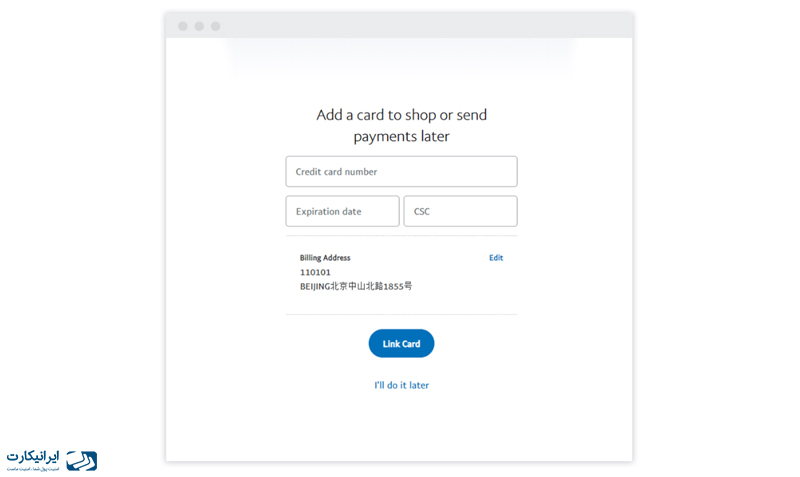Click the postal code 110101 text
This screenshot has height=477, width=800.
point(315,272)
